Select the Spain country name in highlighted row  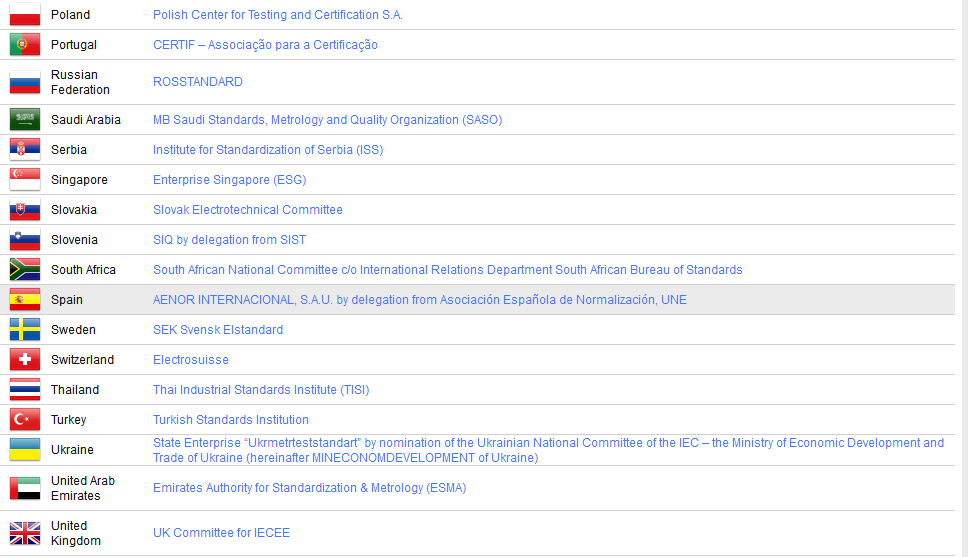pyautogui.click(x=67, y=300)
